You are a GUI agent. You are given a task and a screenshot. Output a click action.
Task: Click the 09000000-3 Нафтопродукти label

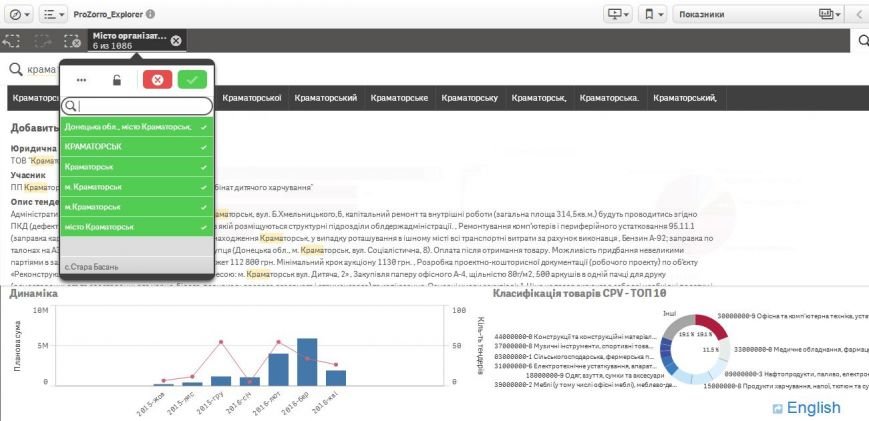(x=795, y=374)
